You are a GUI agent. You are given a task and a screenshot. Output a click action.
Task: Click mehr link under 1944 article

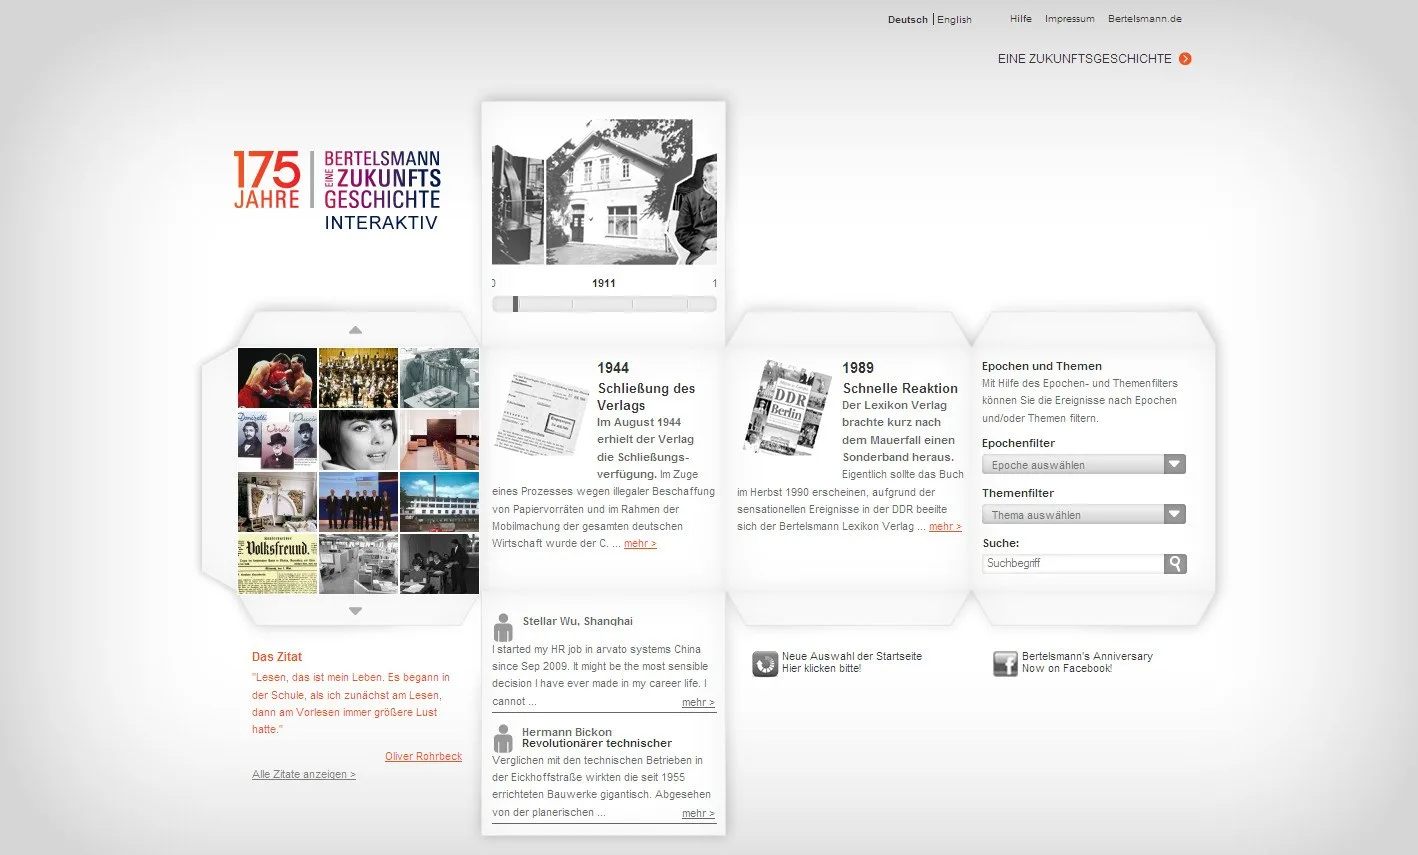click(640, 544)
